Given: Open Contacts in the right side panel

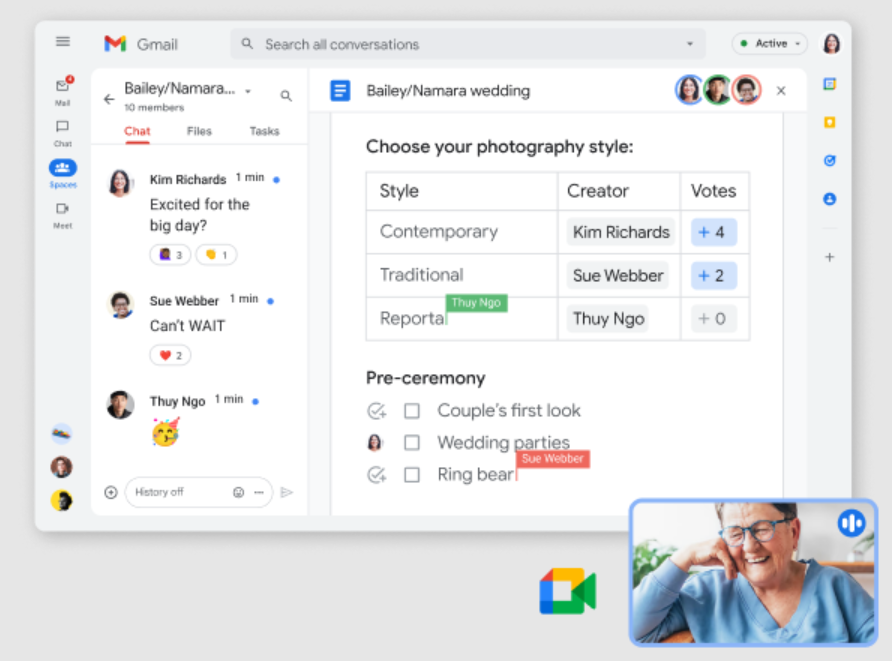Looking at the screenshot, I should 829,199.
